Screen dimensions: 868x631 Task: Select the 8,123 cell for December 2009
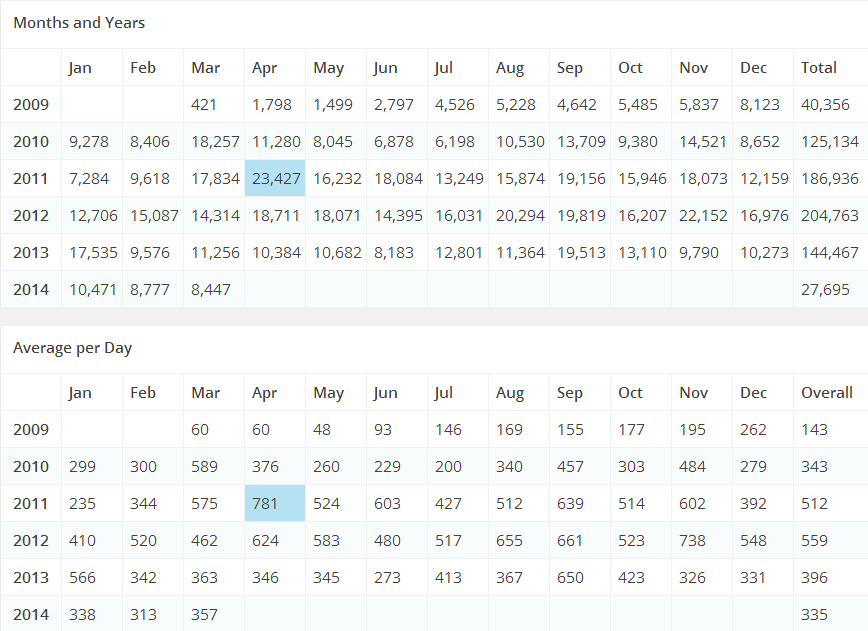760,105
